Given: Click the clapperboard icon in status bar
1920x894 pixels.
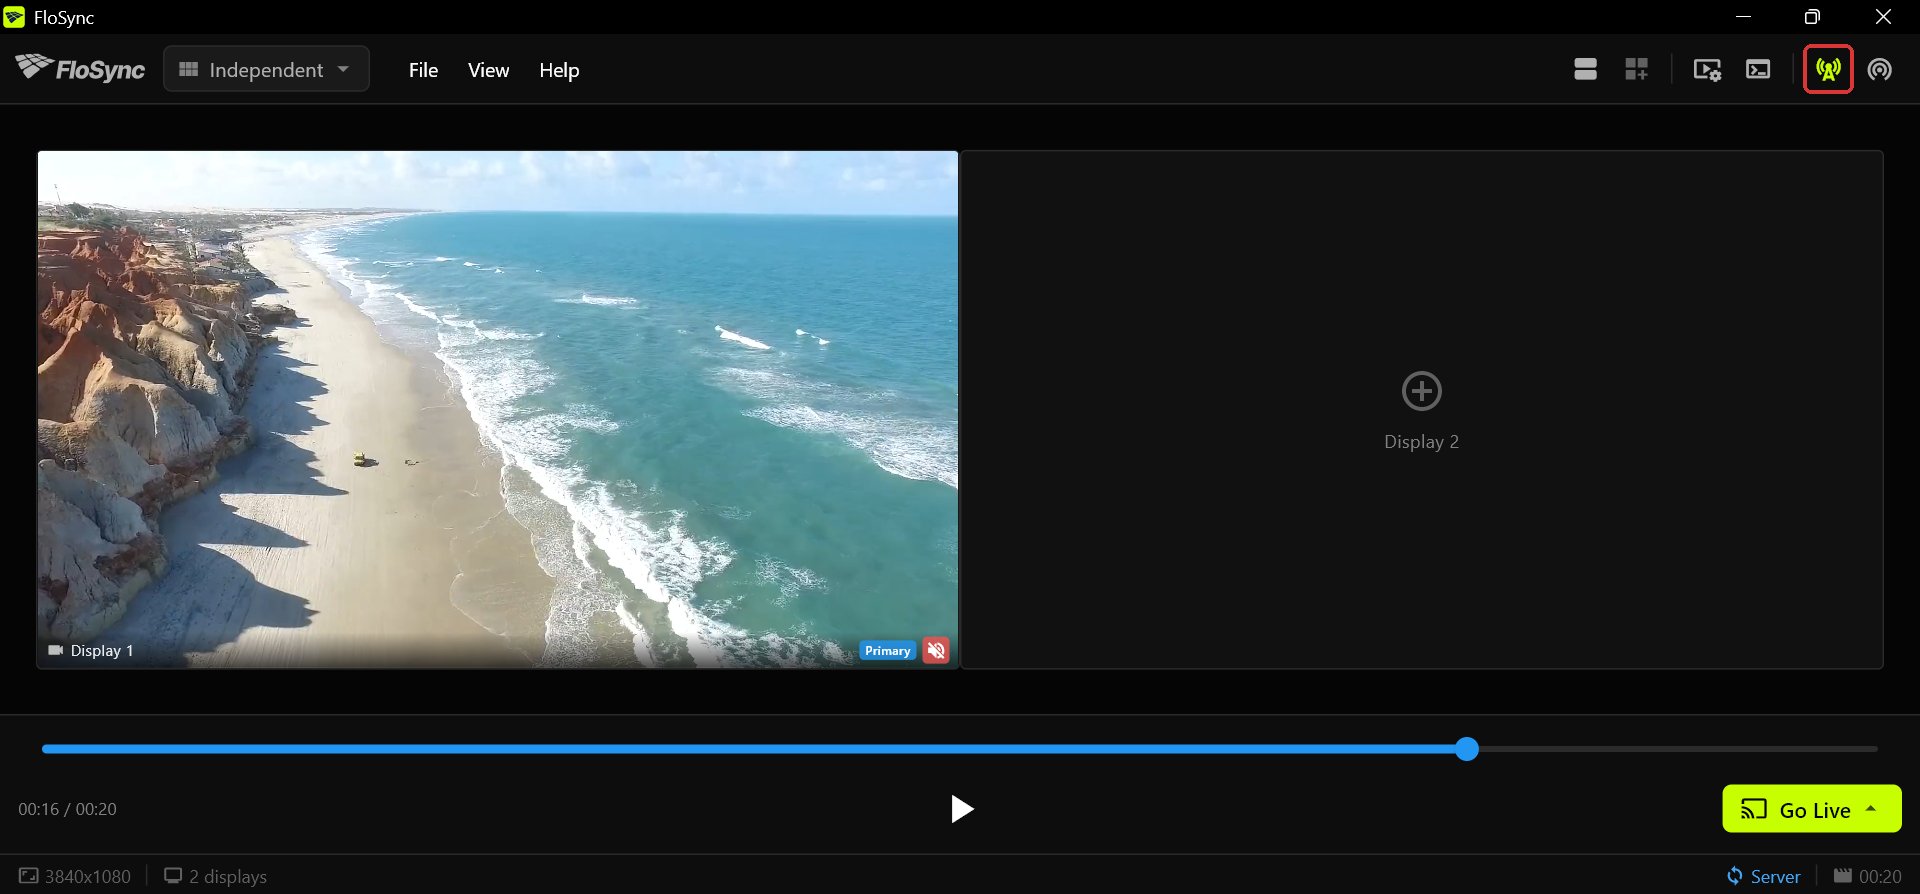Looking at the screenshot, I should point(1843,875).
